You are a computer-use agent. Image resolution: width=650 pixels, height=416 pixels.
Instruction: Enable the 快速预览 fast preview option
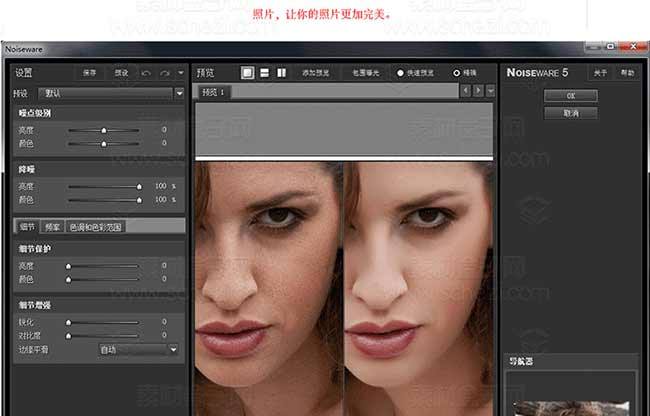tap(401, 73)
